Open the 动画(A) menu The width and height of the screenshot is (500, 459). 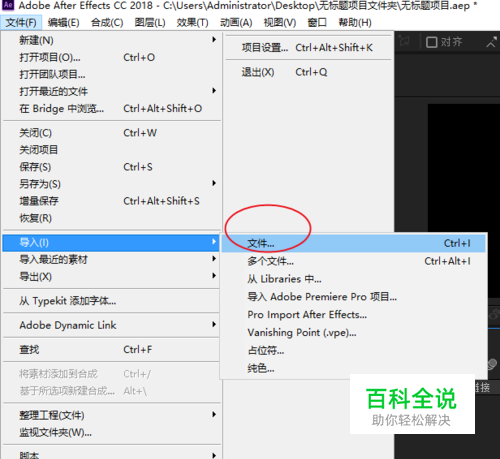(x=236, y=23)
